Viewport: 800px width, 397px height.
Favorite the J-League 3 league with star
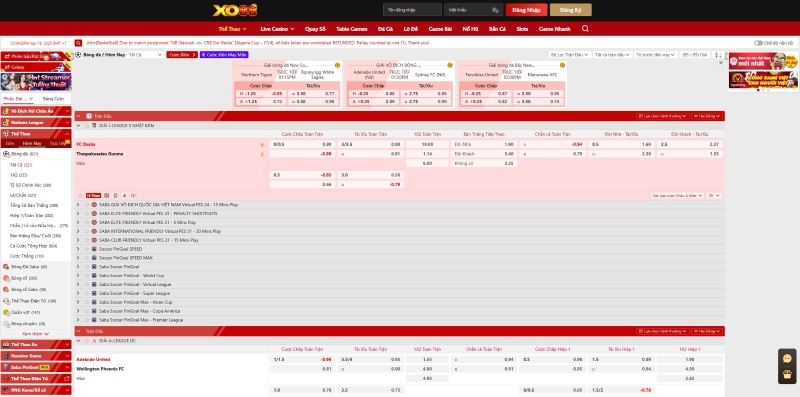point(86,126)
